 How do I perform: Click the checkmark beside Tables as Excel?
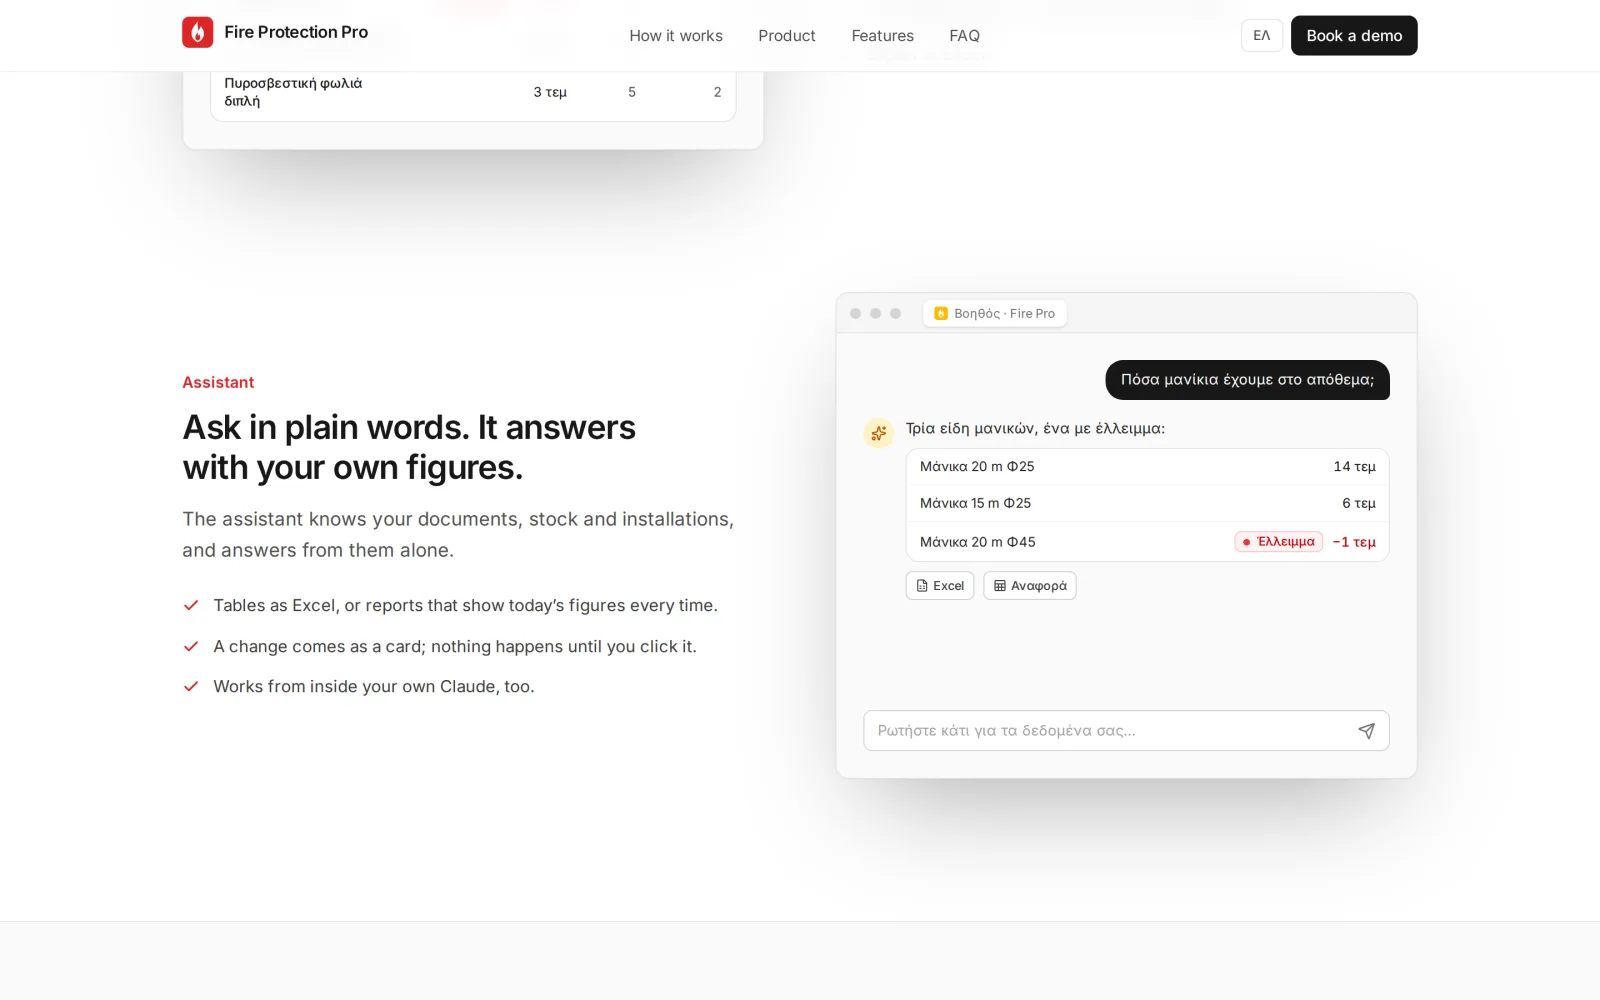click(x=191, y=606)
